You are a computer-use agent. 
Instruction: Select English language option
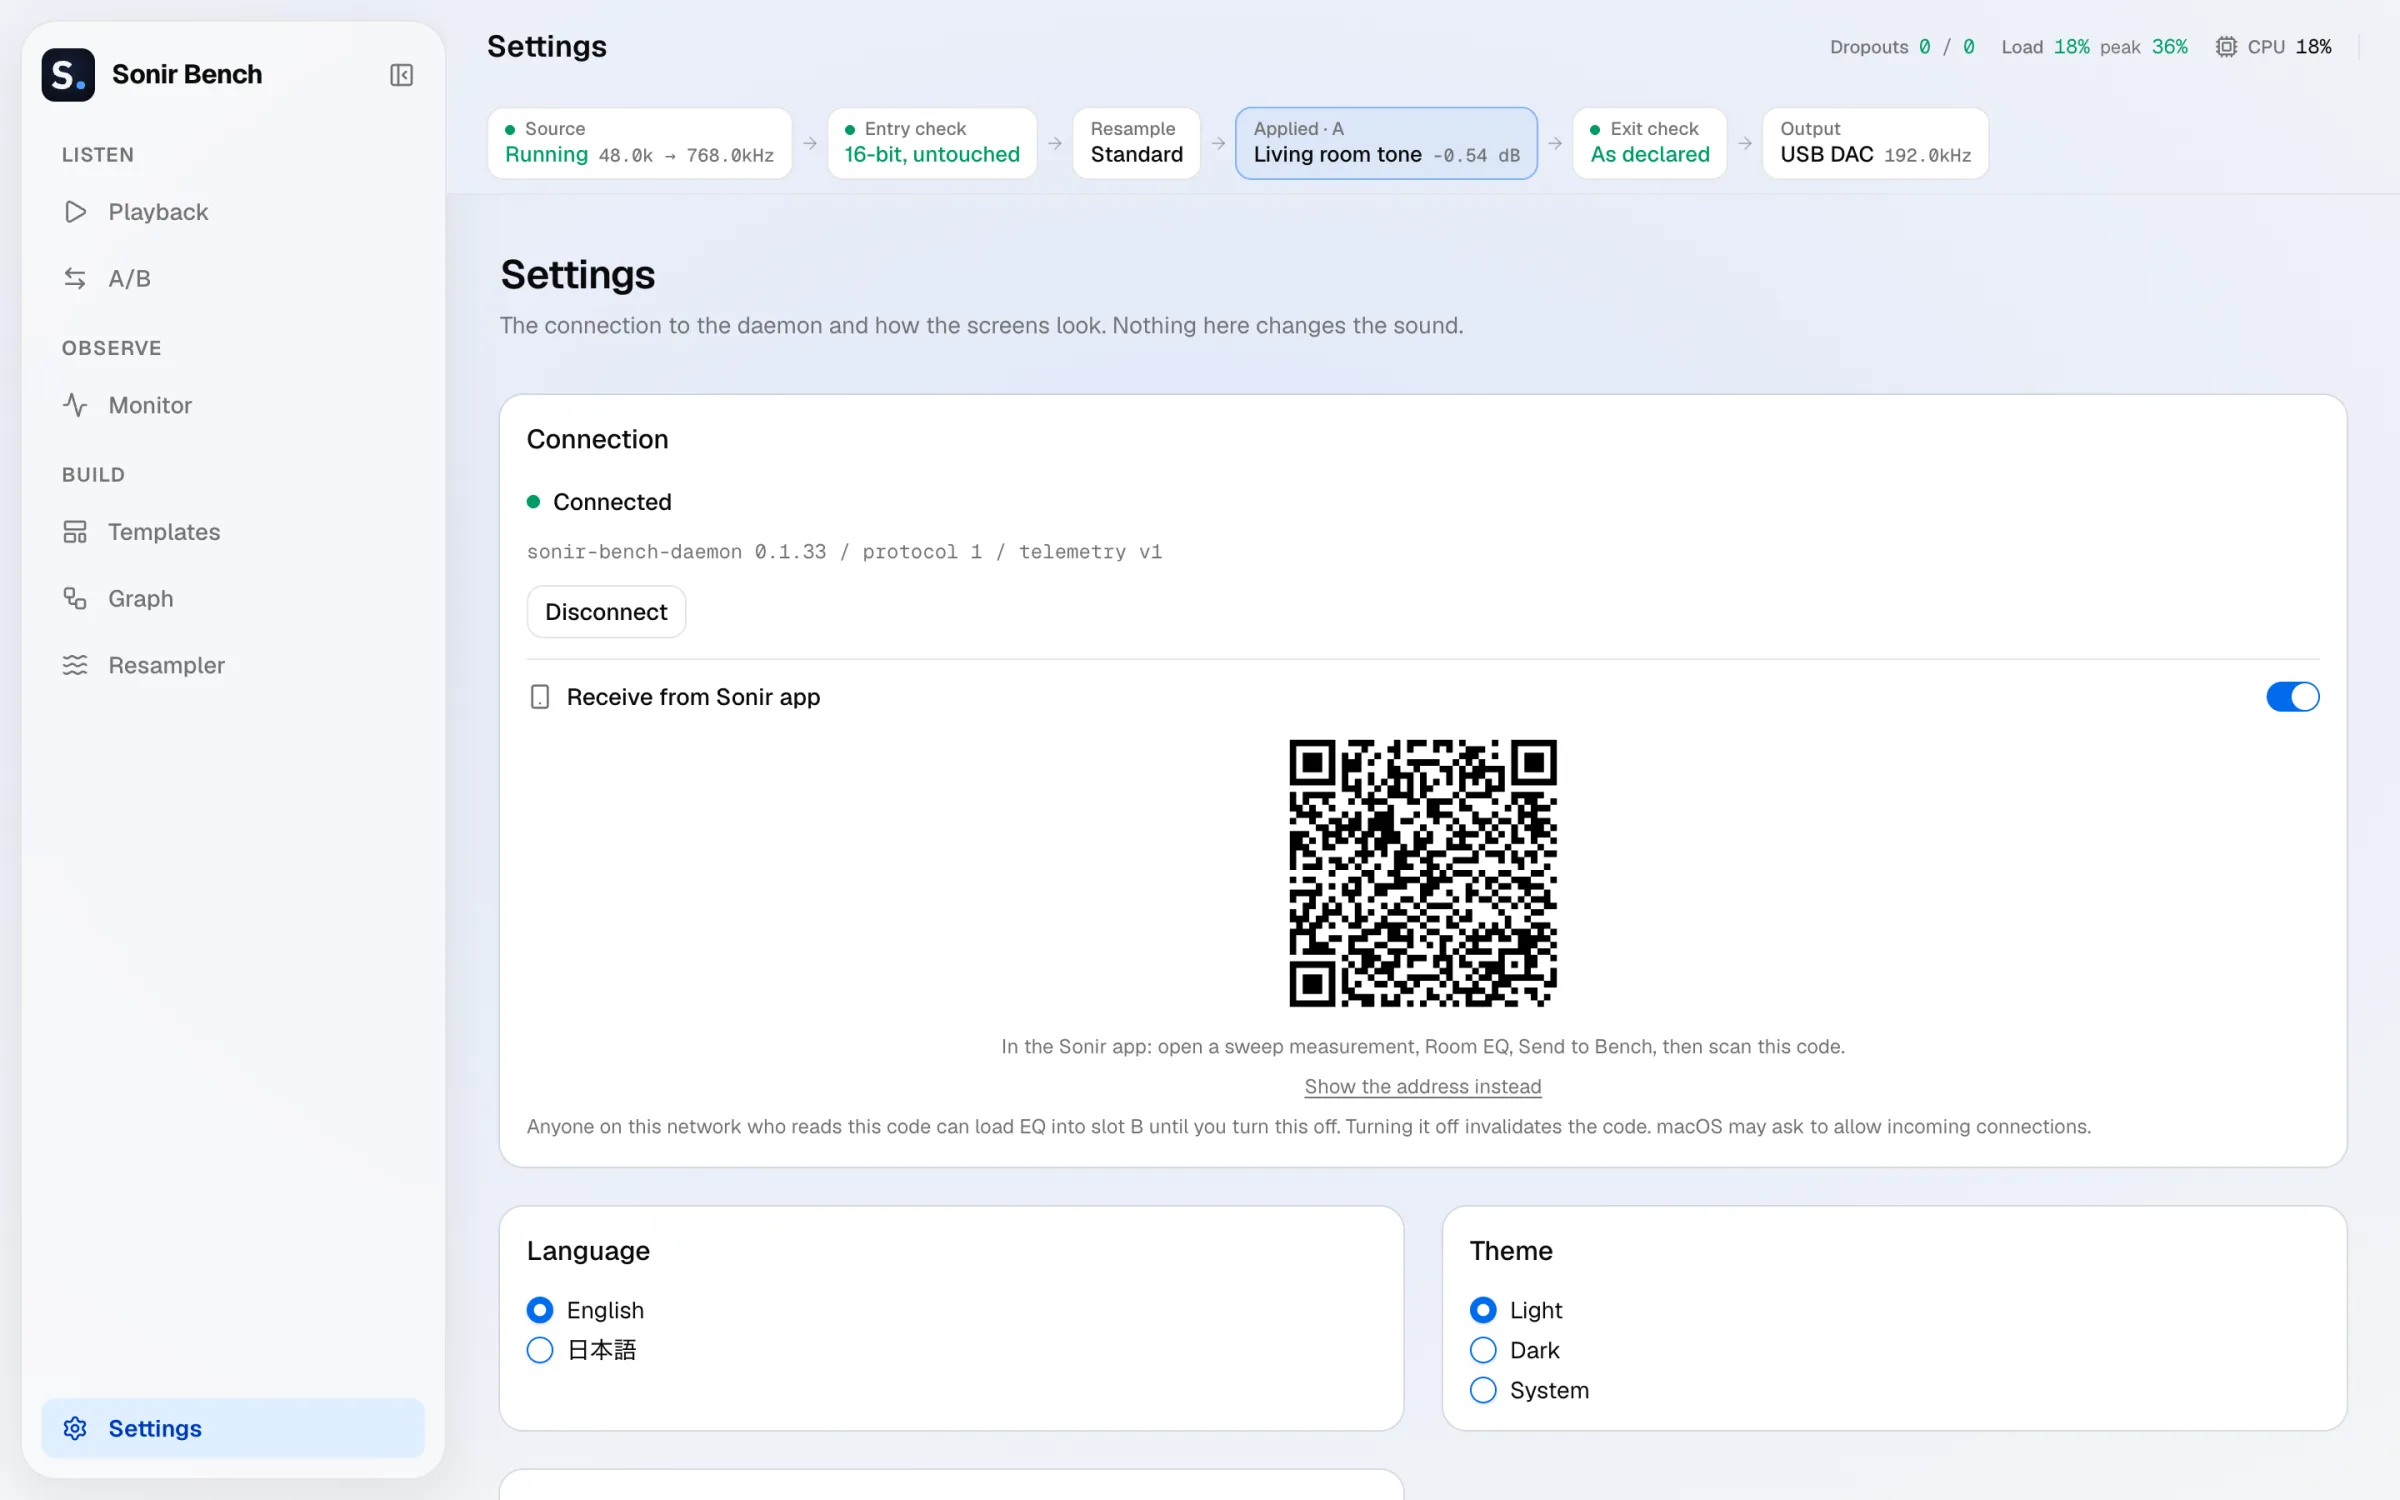coord(586,1310)
